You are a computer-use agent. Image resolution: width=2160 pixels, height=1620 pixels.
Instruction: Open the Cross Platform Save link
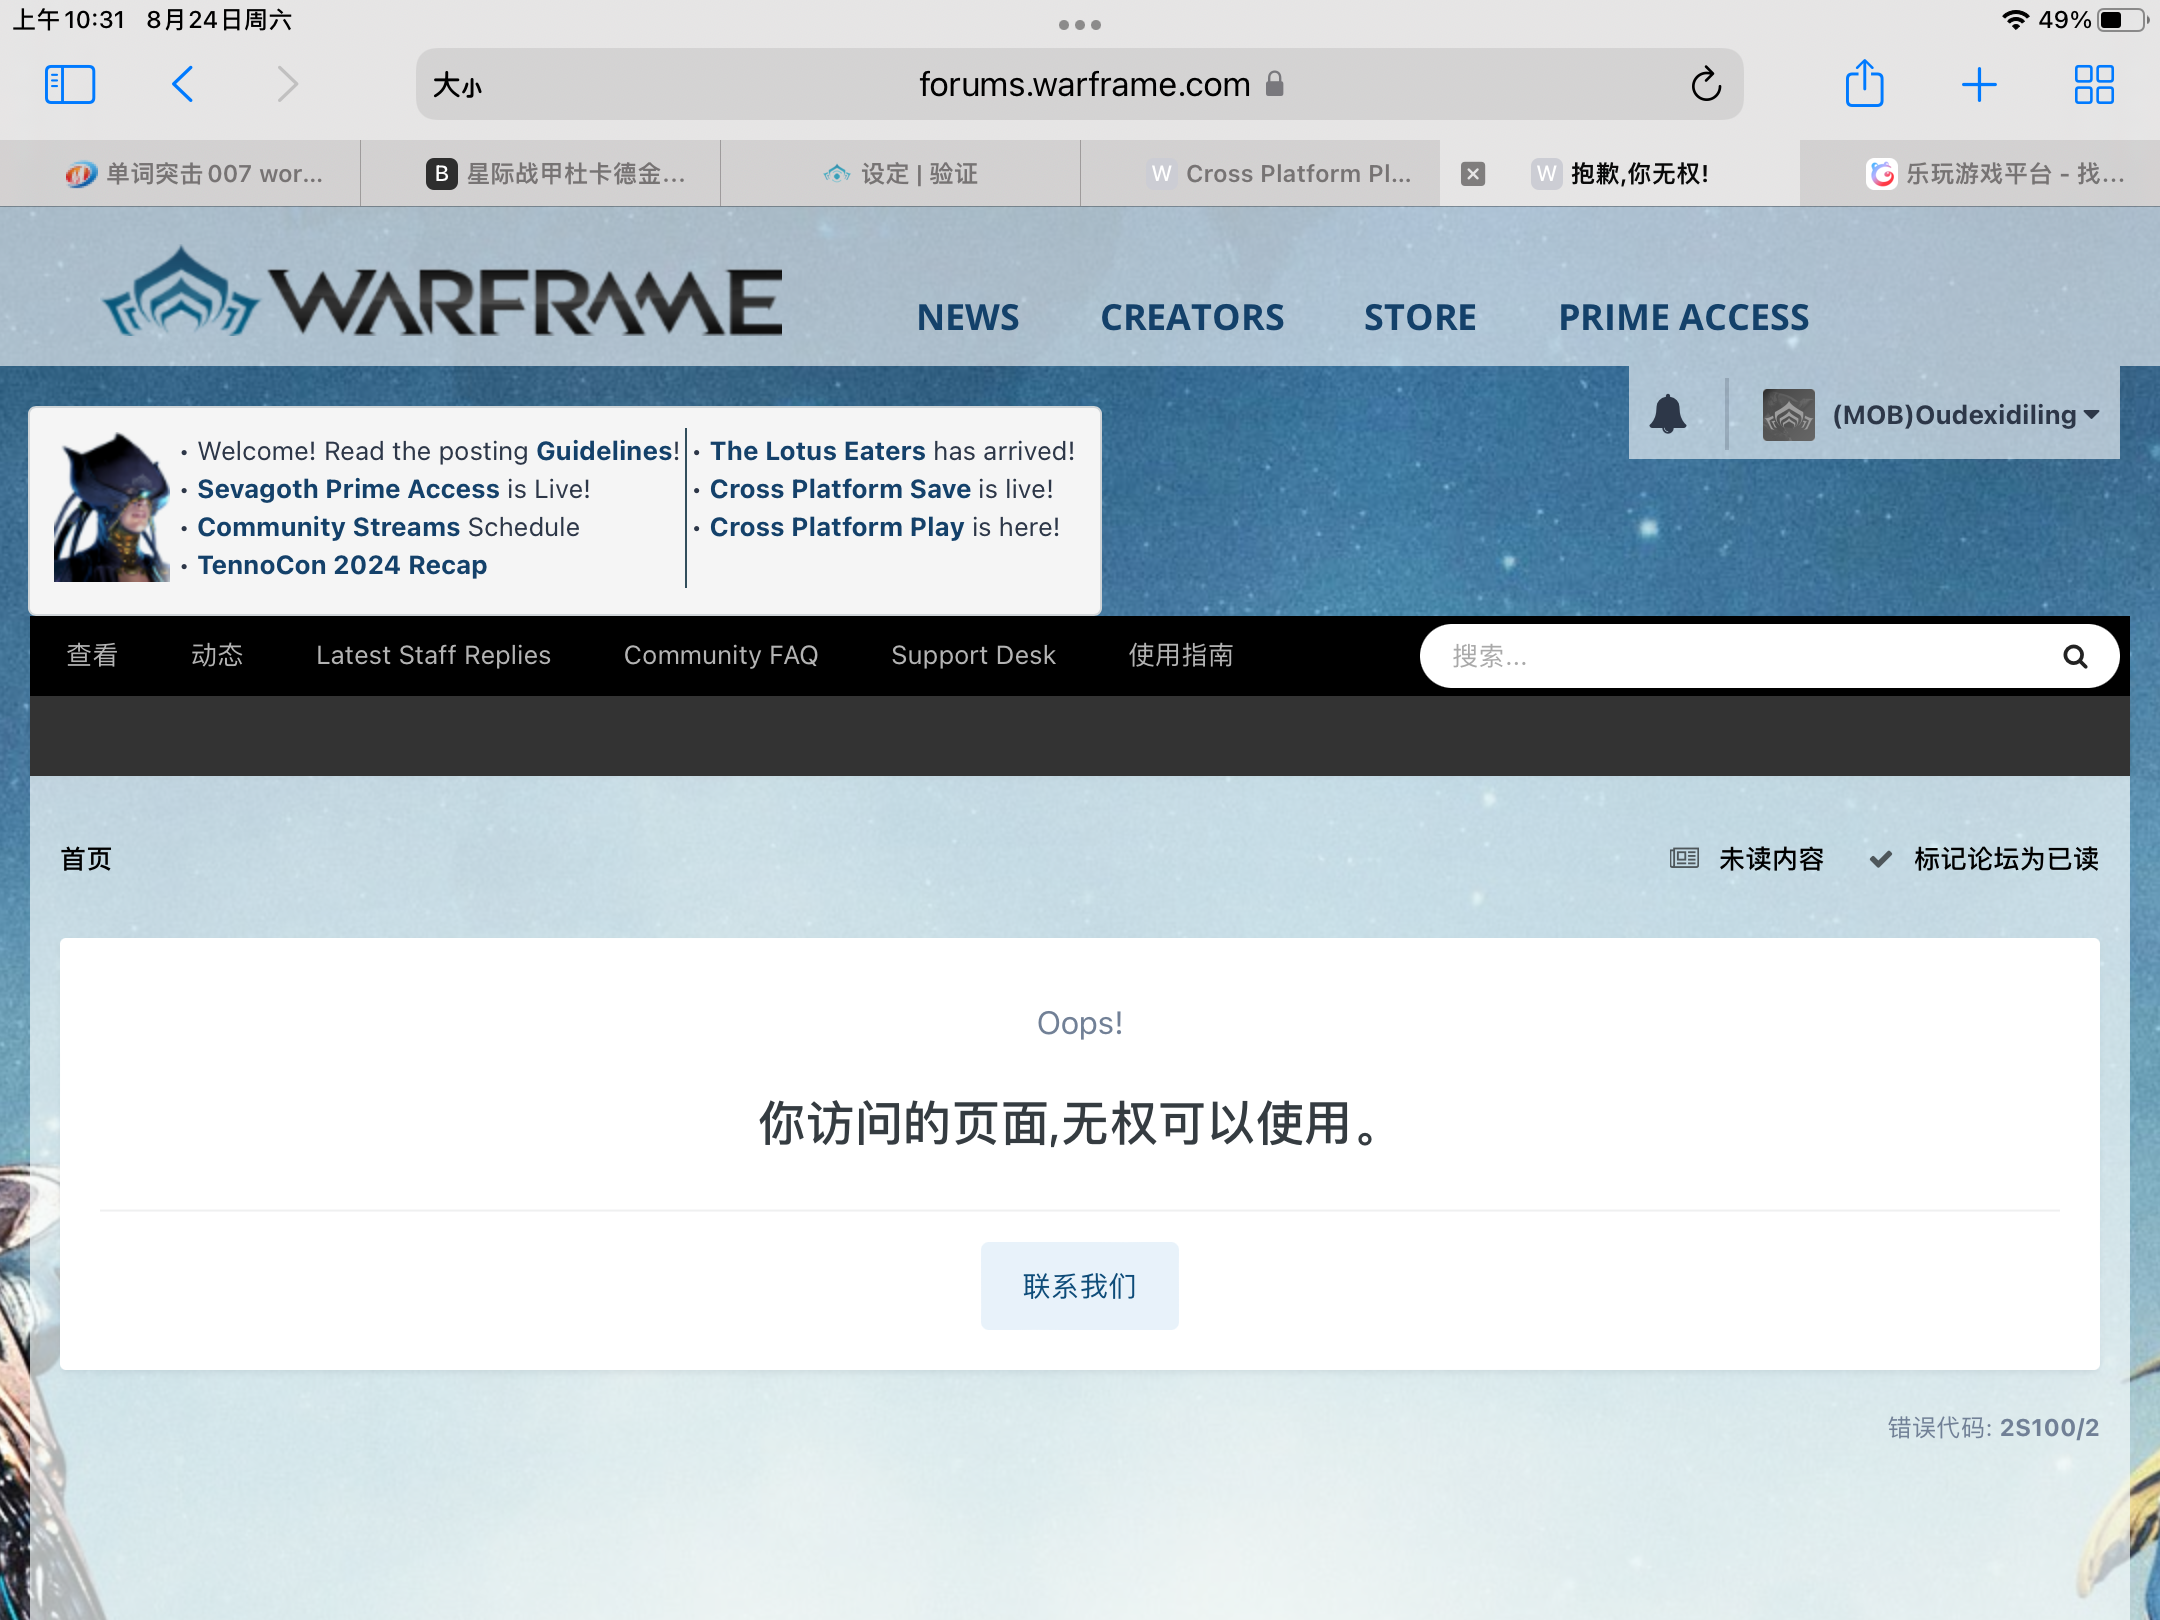(840, 489)
